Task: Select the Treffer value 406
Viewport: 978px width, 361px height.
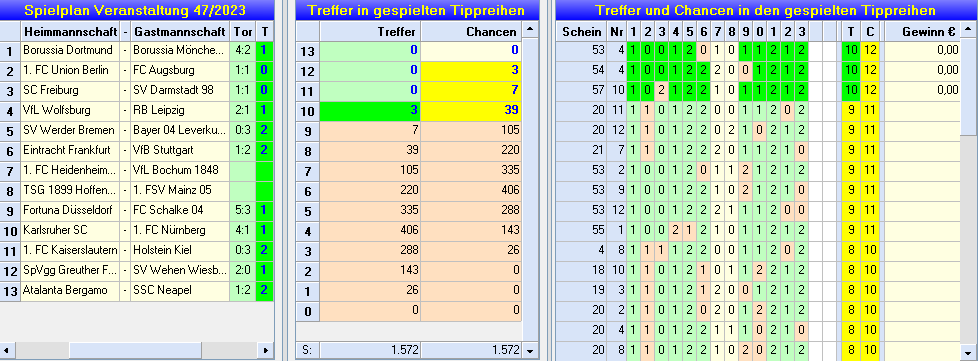Action: (370, 230)
